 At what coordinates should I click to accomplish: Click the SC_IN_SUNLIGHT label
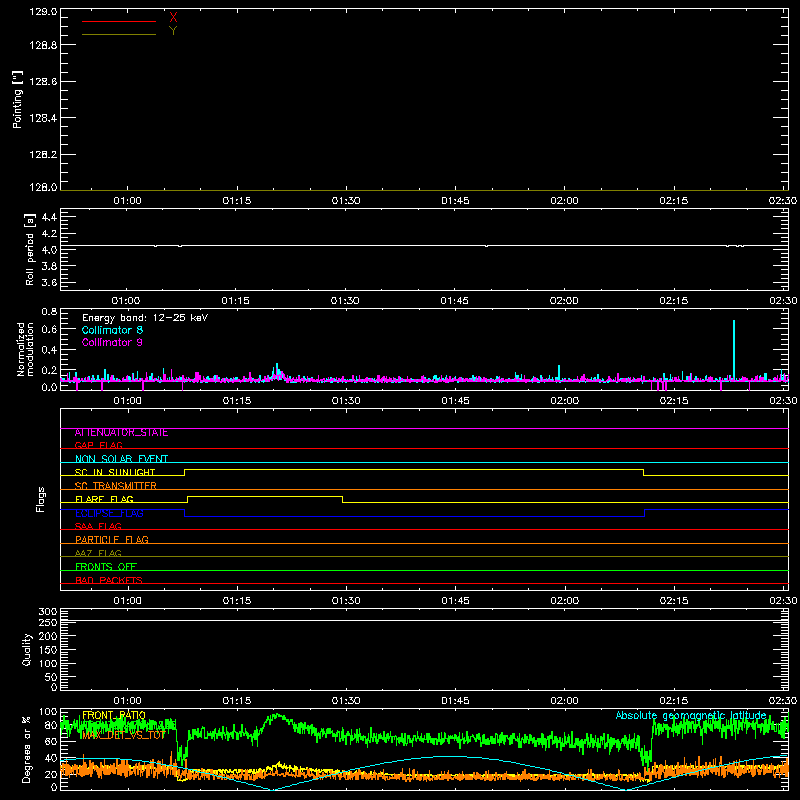[115, 472]
